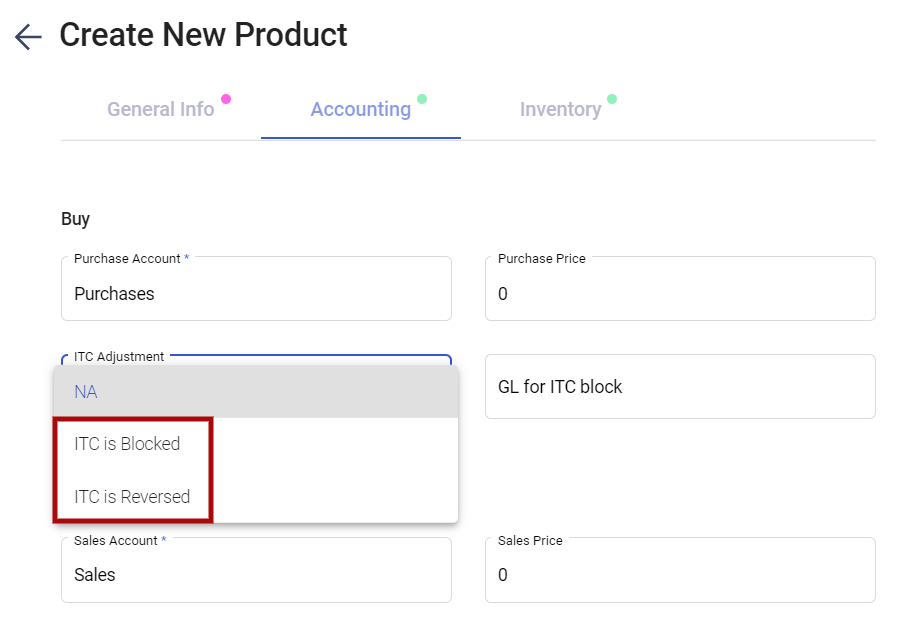Select the Accounting tab
This screenshot has height=632, width=909.
(361, 109)
